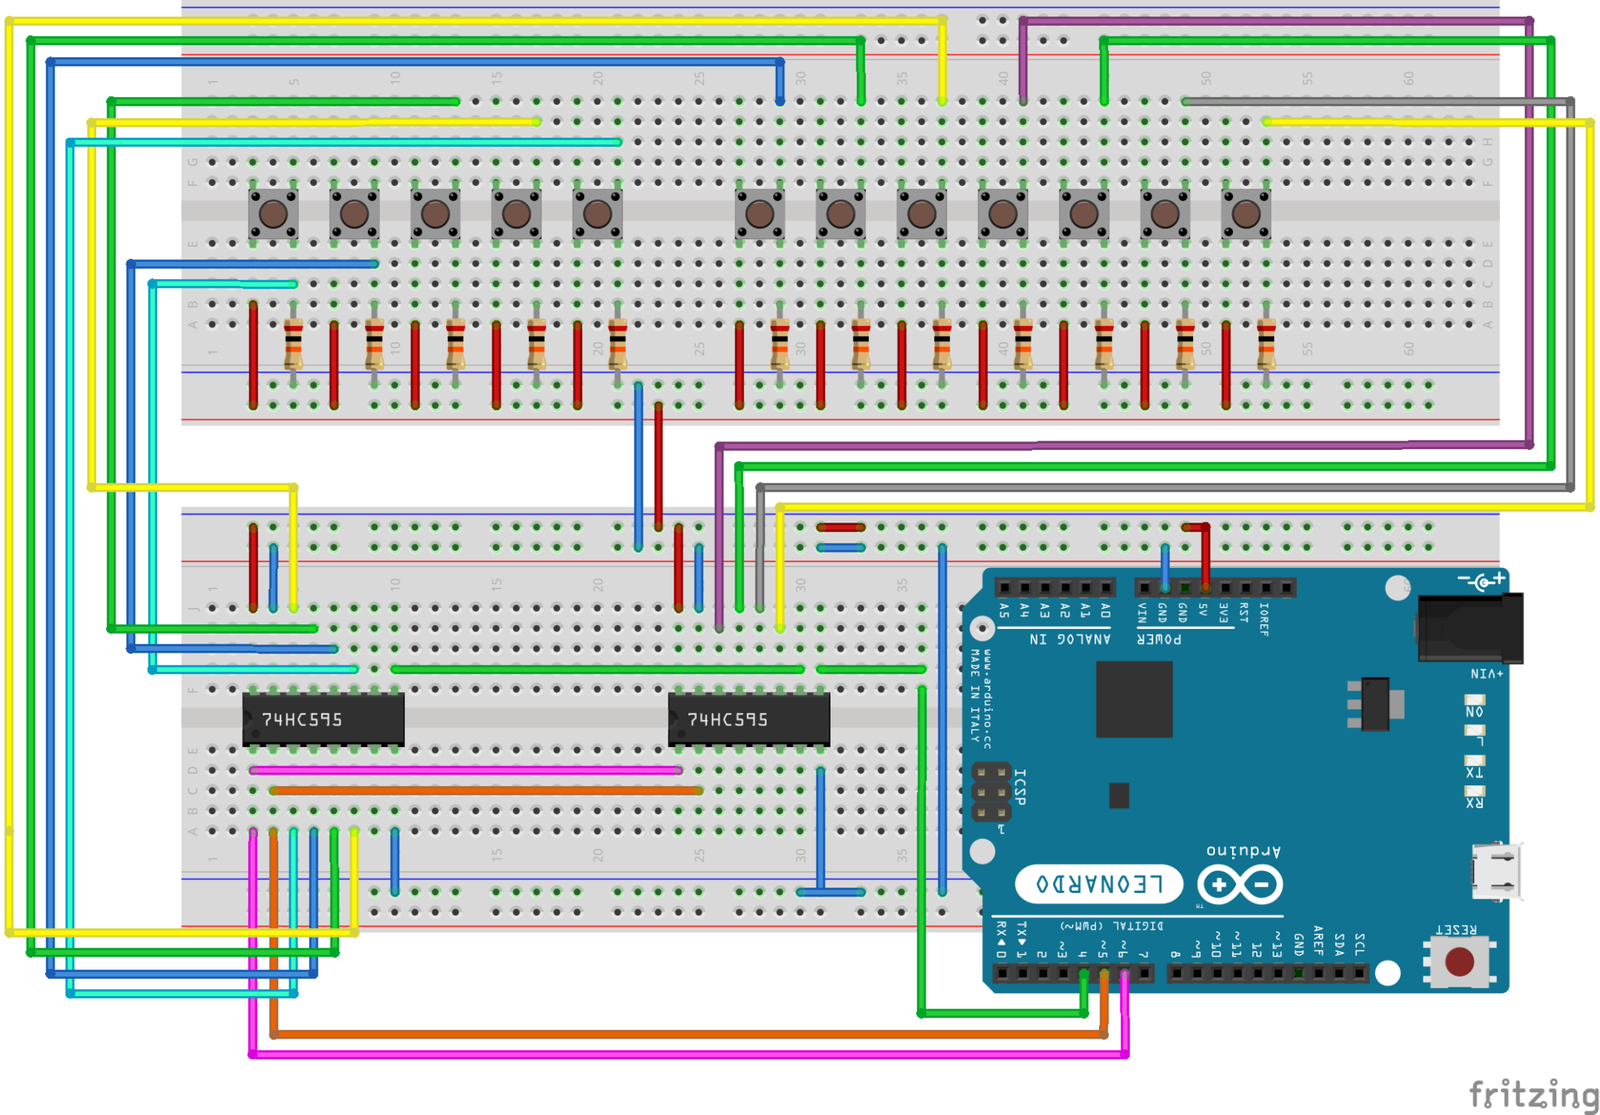Click the fifth pushbutton from the left
The height and width of the screenshot is (1115, 1600).
coord(597,213)
